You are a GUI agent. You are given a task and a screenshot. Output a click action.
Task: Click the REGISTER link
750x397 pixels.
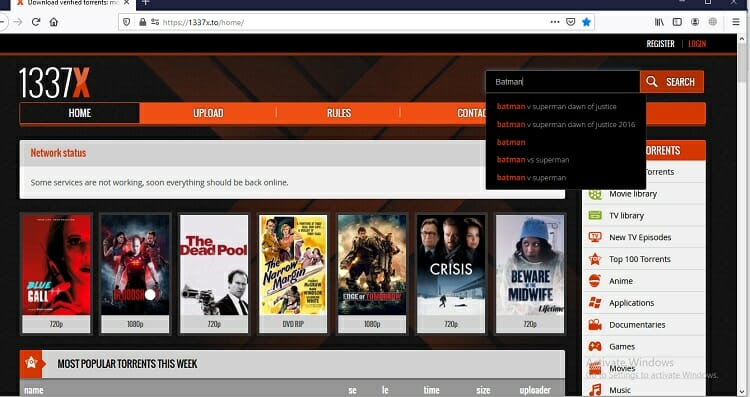tap(660, 44)
